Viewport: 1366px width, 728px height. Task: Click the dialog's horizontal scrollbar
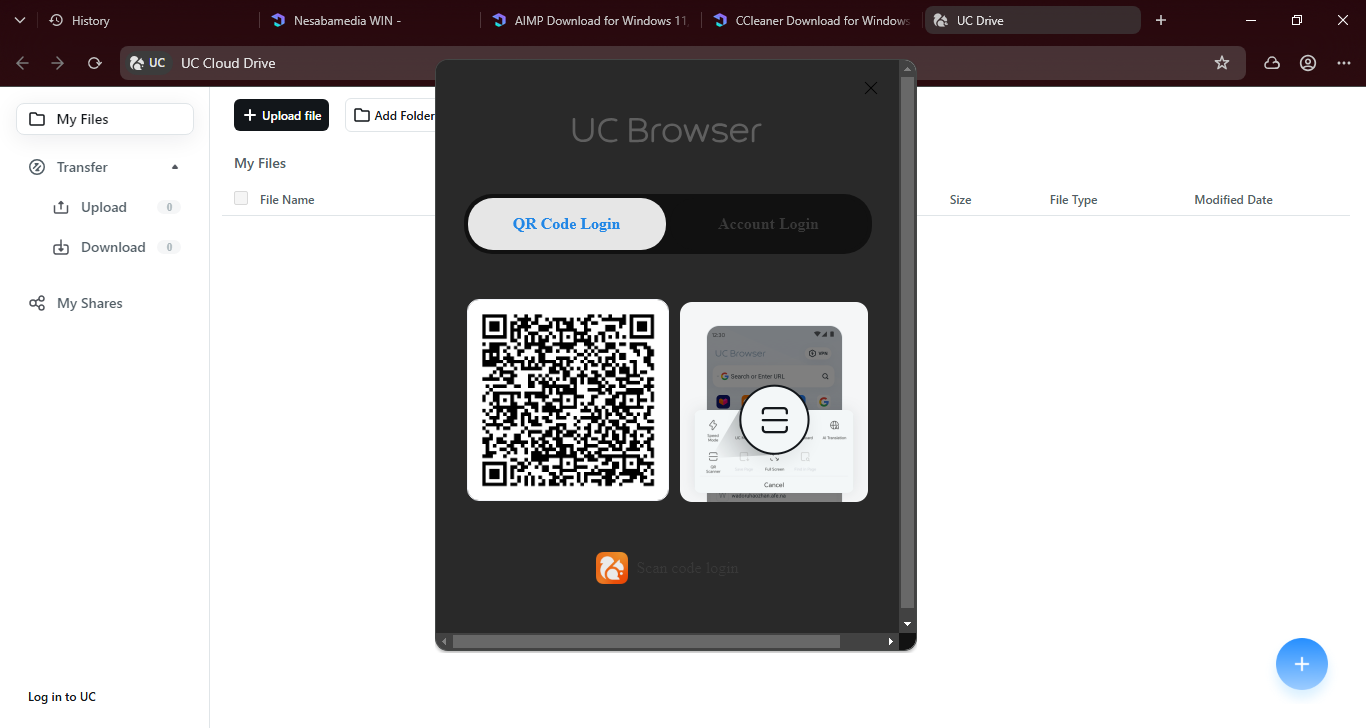pos(646,641)
